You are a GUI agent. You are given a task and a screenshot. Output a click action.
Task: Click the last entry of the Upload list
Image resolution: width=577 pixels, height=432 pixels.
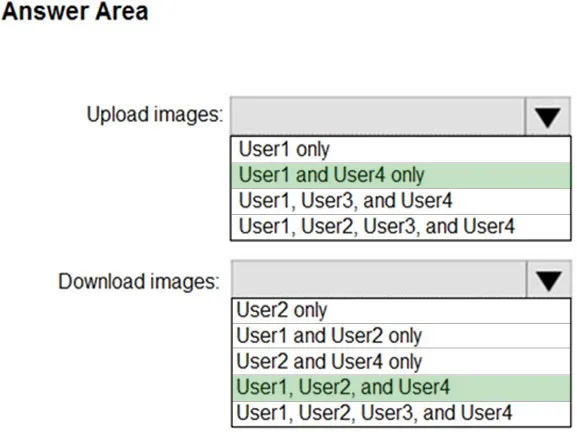point(401,227)
